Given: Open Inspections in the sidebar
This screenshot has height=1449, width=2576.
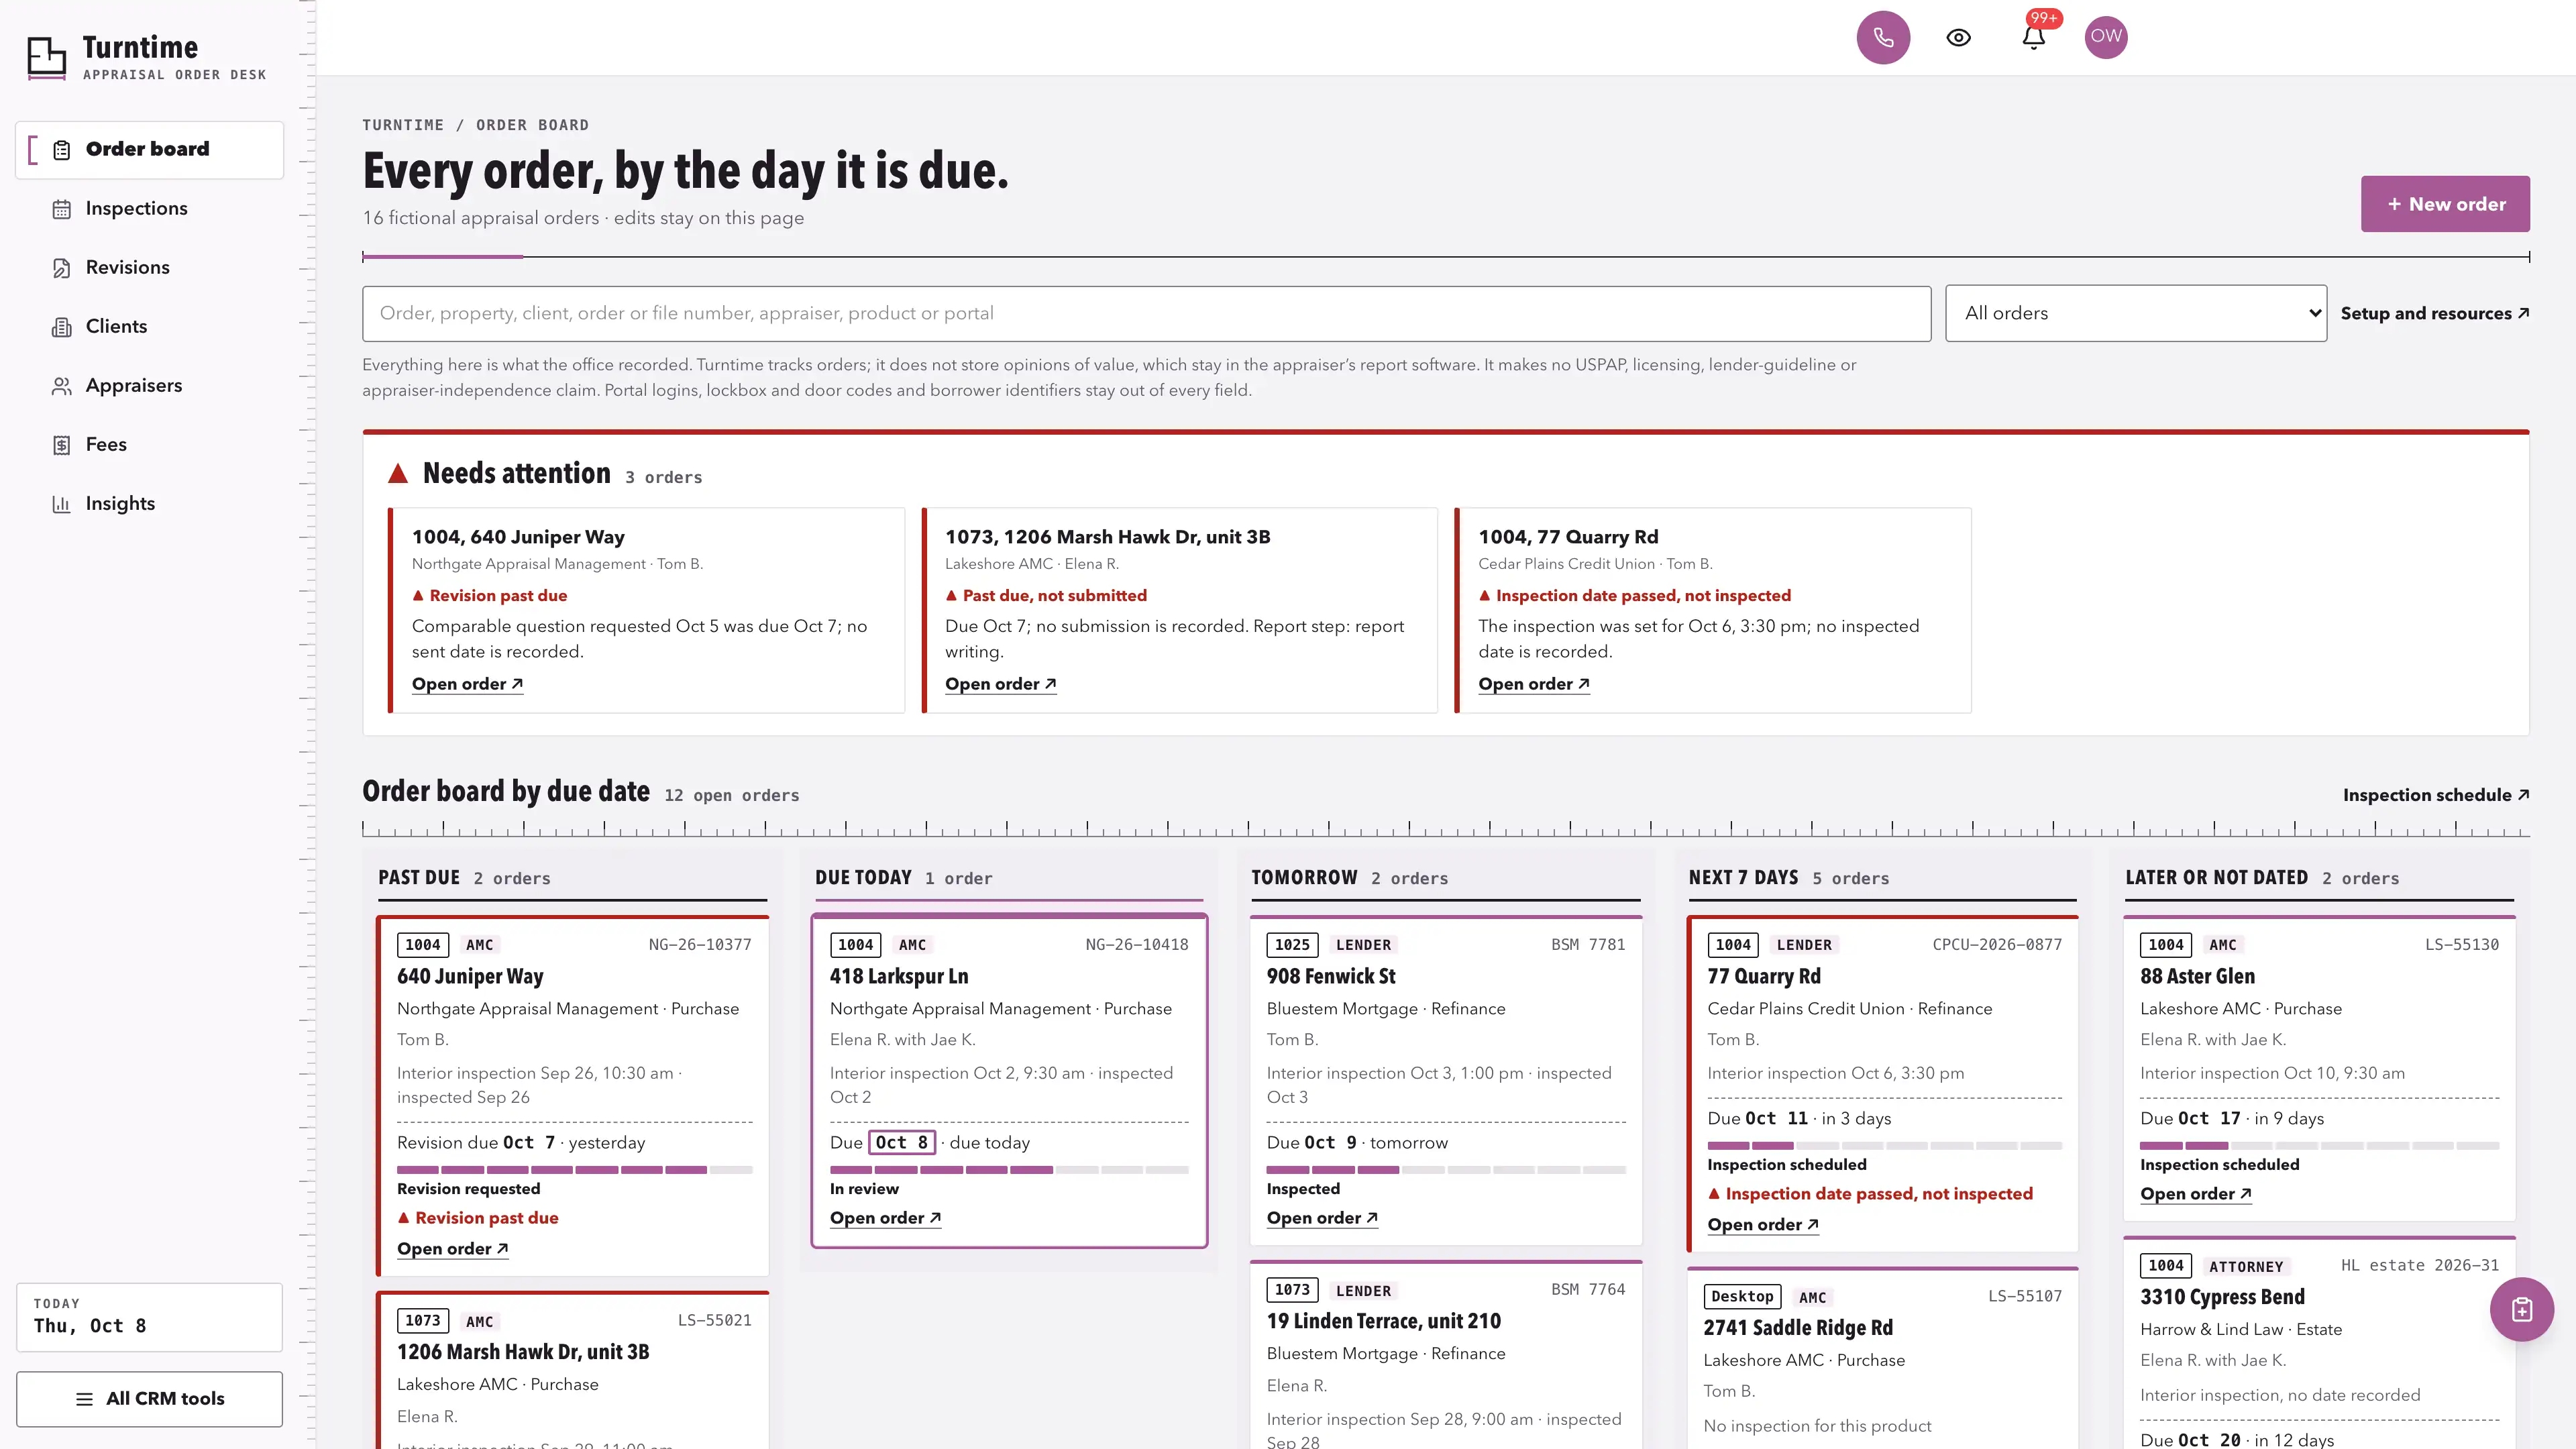Looking at the screenshot, I should pyautogui.click(x=149, y=208).
